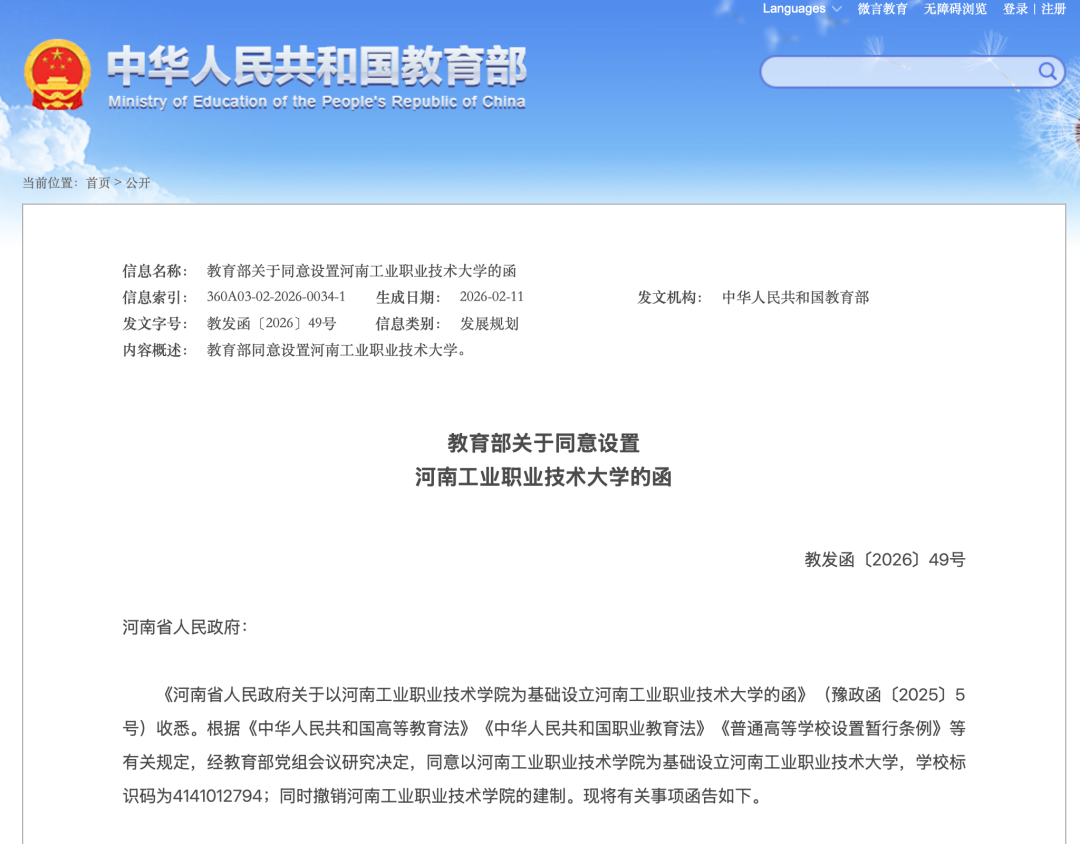Click 注册 to register
The height and width of the screenshot is (844, 1080).
1054,9
